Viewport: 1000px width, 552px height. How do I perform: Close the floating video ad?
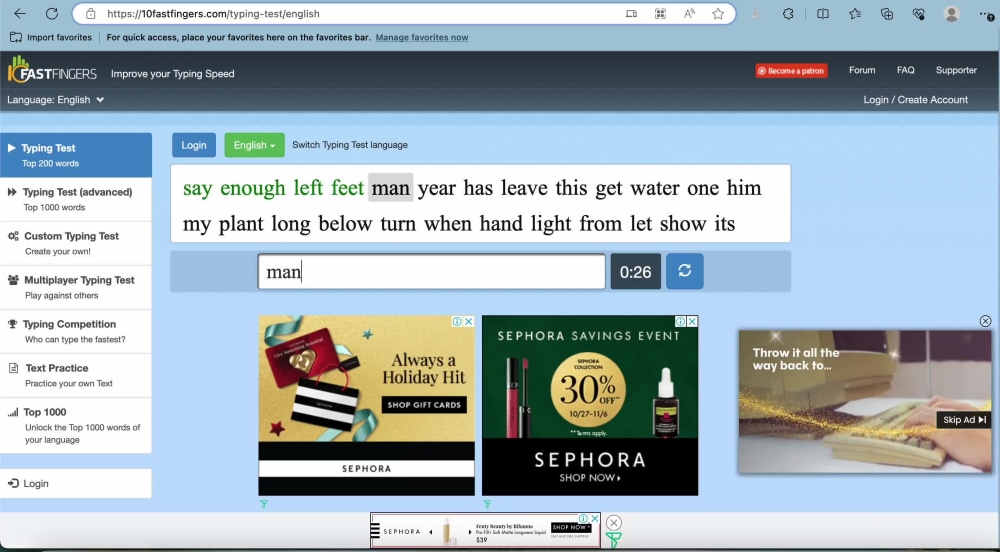(x=985, y=321)
